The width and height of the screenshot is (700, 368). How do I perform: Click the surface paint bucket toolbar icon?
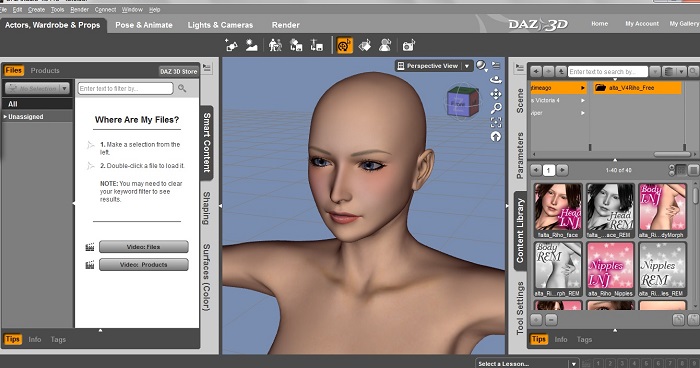tap(365, 45)
